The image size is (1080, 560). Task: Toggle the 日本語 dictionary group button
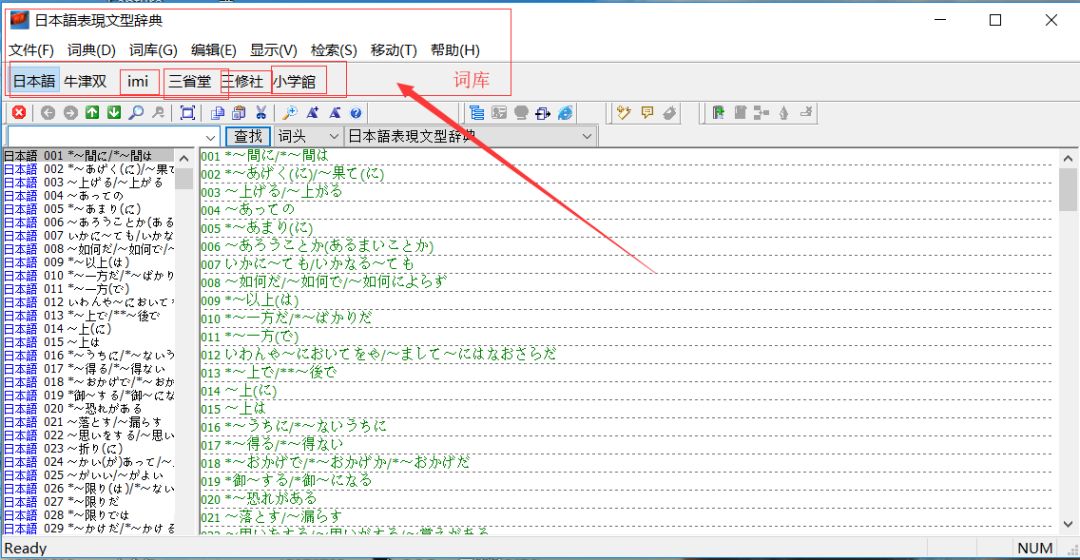click(34, 81)
